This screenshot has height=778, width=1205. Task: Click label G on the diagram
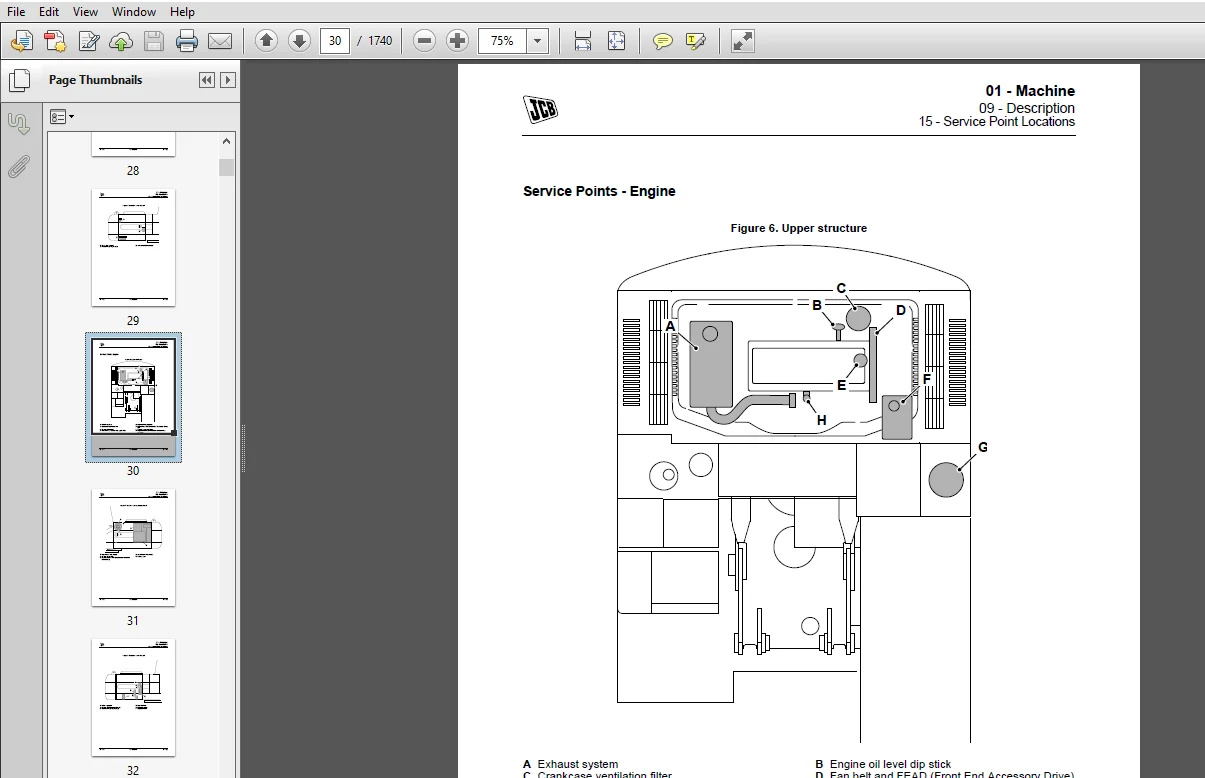pos(983,447)
